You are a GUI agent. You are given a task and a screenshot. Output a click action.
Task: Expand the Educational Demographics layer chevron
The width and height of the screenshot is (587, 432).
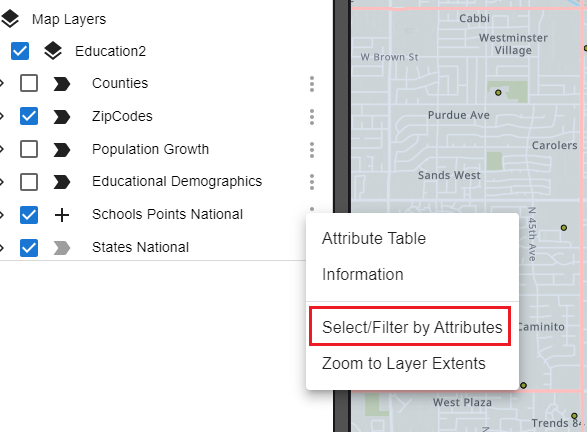coord(2,182)
